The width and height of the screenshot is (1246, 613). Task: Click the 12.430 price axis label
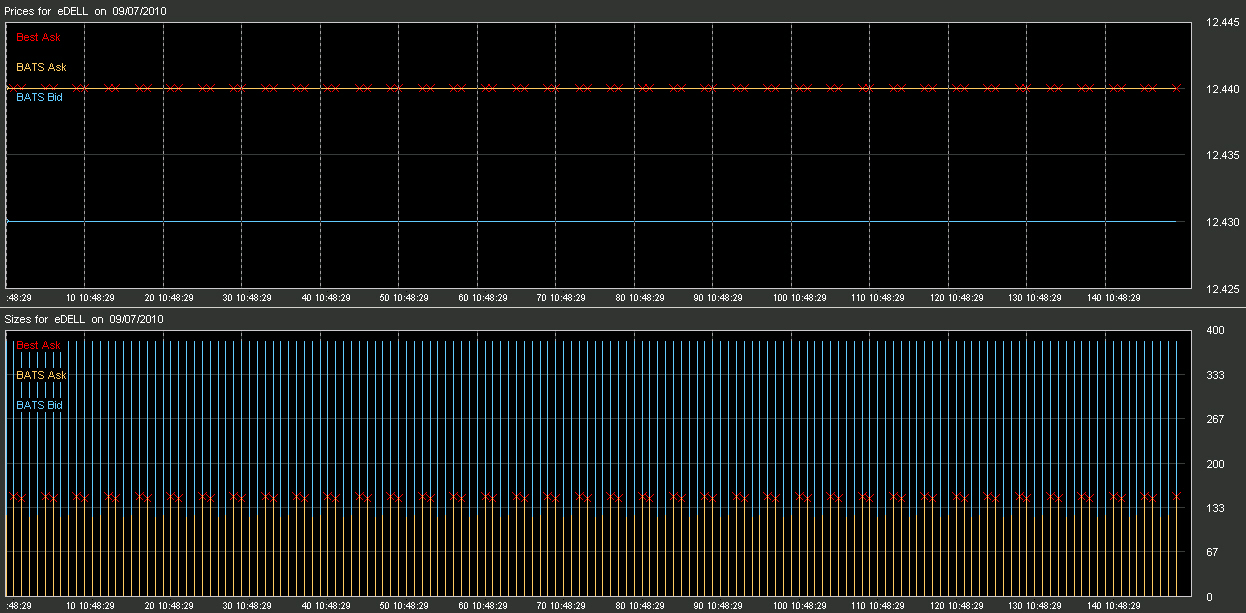point(1223,222)
